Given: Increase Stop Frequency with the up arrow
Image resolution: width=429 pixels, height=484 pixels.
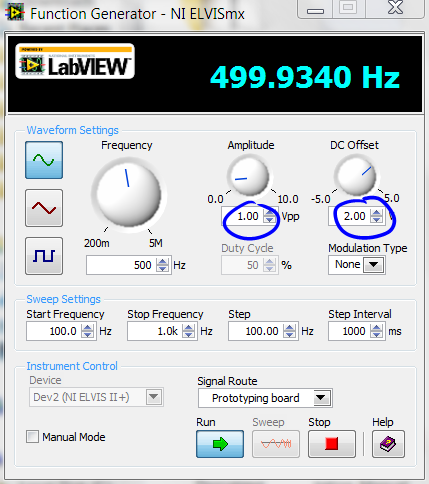Looking at the screenshot, I should point(189,327).
